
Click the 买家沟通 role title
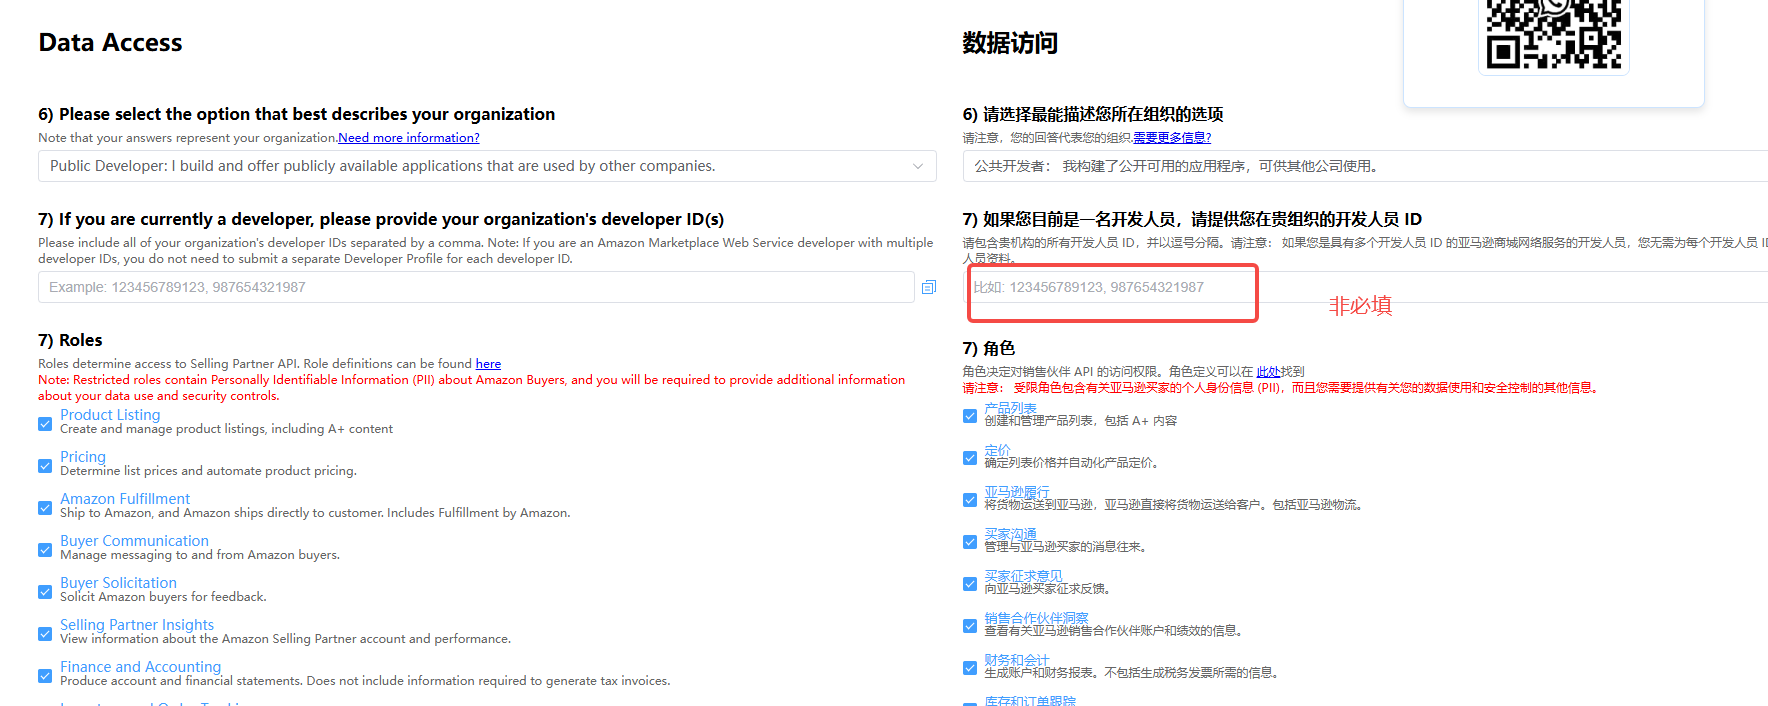pyautogui.click(x=1010, y=534)
